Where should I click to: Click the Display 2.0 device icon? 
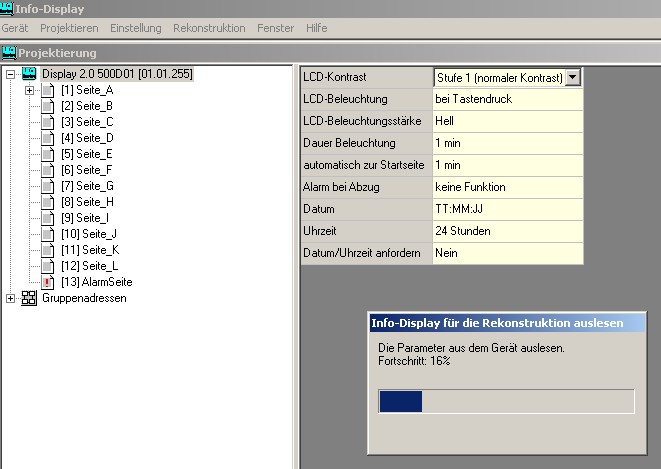coord(29,74)
